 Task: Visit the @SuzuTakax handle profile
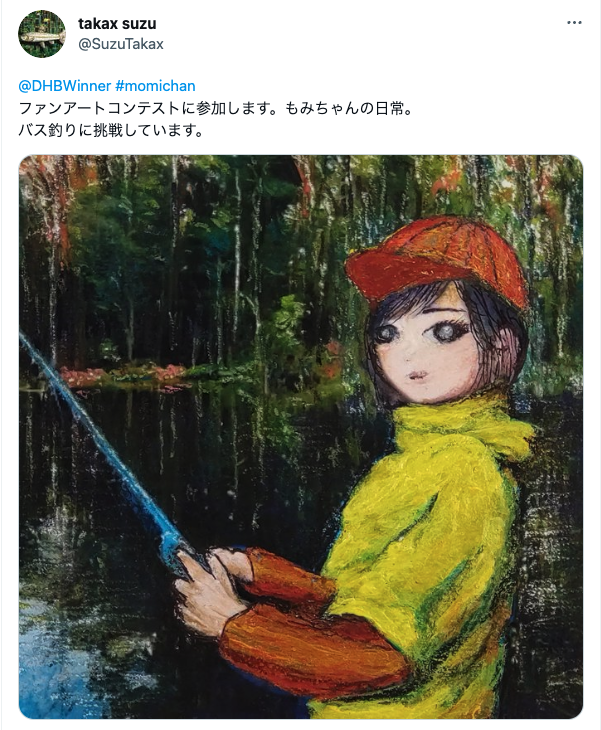coord(121,44)
